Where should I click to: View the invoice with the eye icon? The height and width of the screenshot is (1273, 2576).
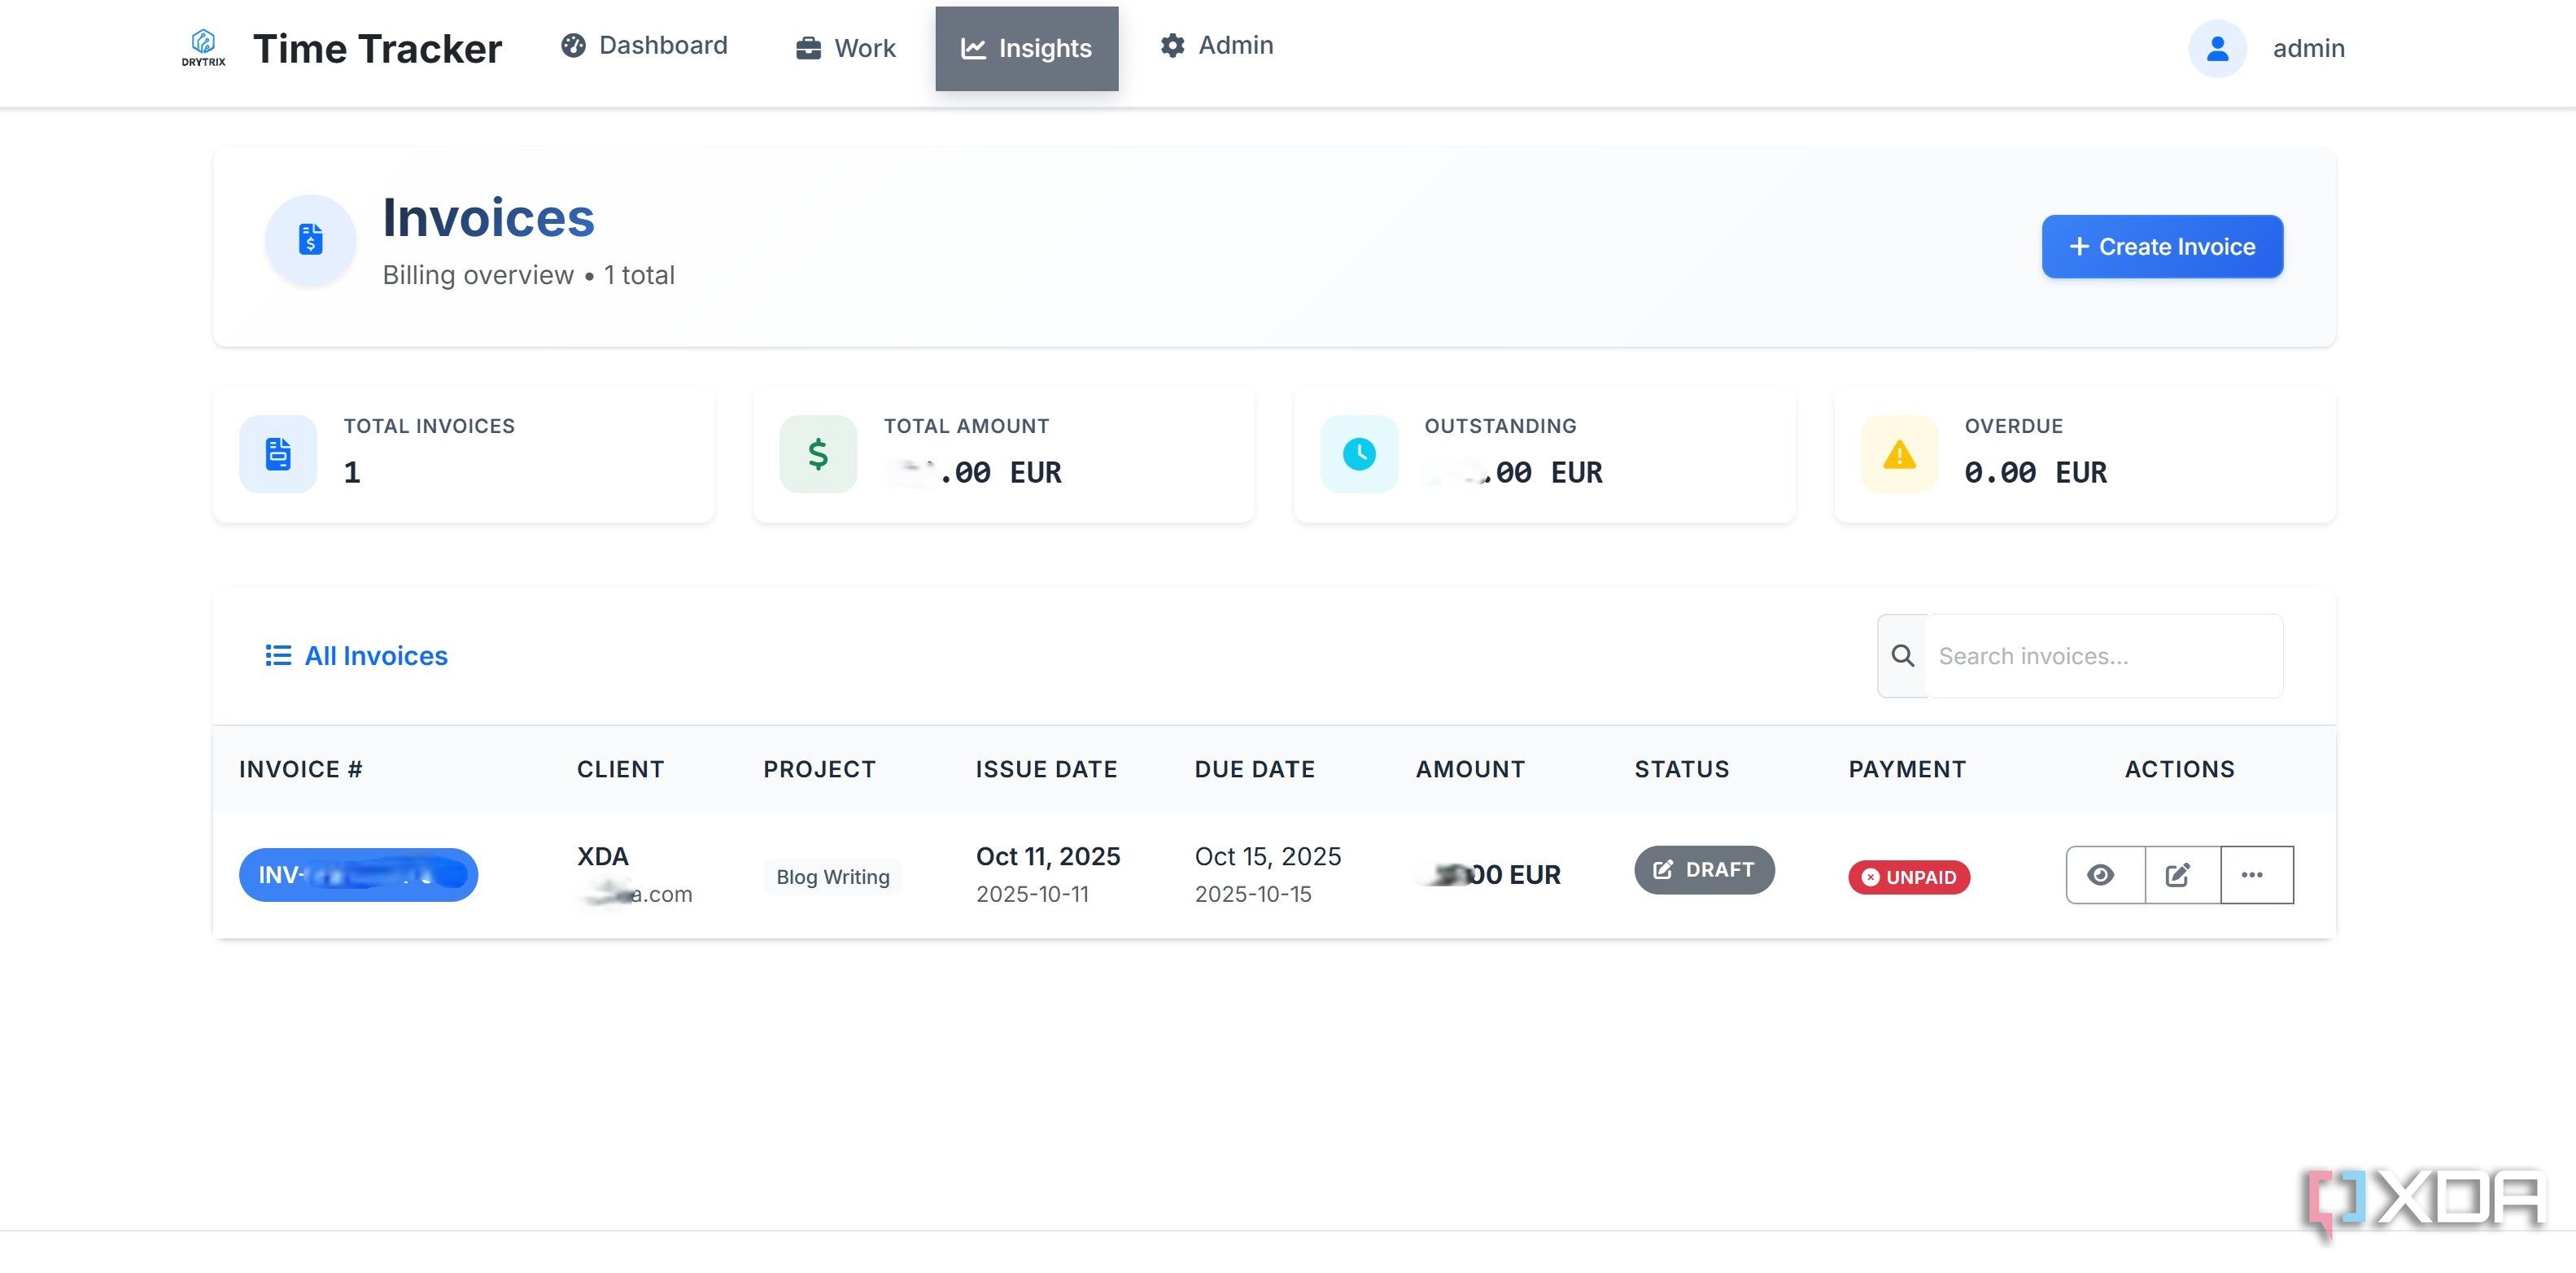(2105, 875)
